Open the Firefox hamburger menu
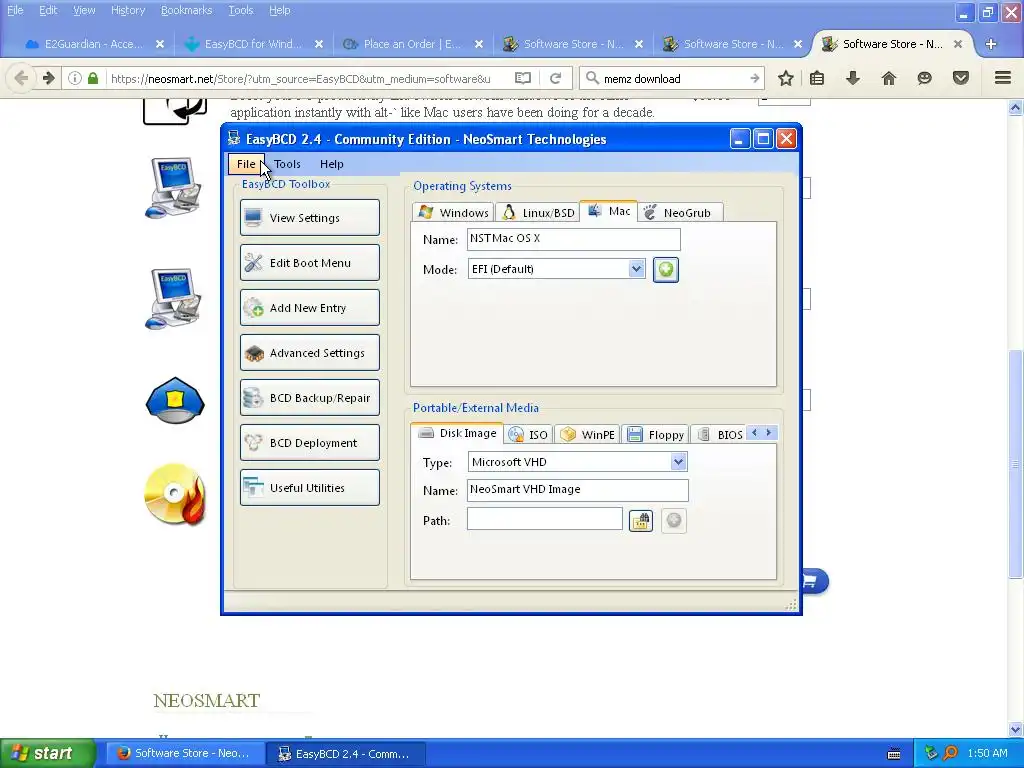The image size is (1024, 768). point(1003,78)
